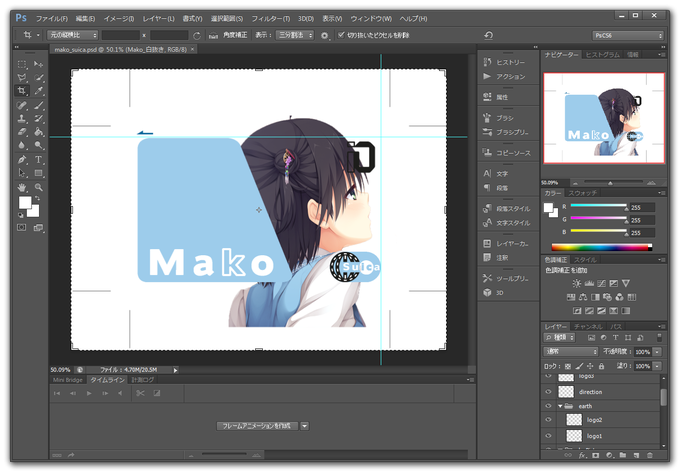Click the navigator preview thumbnail

pyautogui.click(x=604, y=118)
